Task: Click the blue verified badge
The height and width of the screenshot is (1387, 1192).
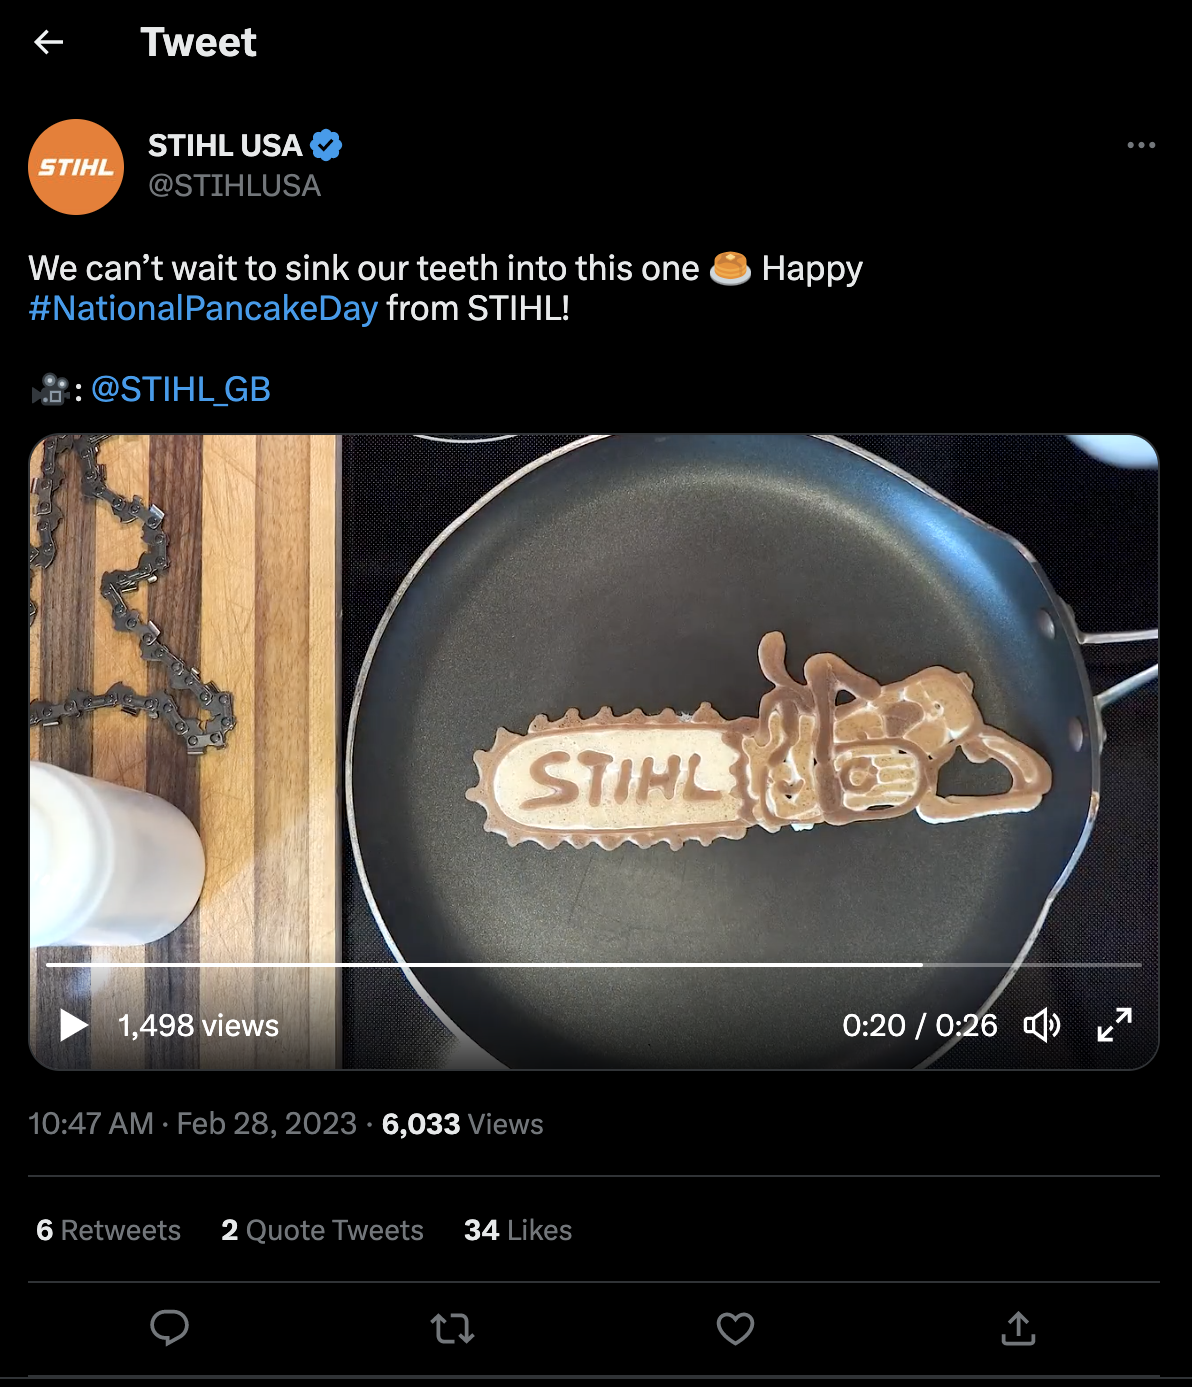Action: 326,146
